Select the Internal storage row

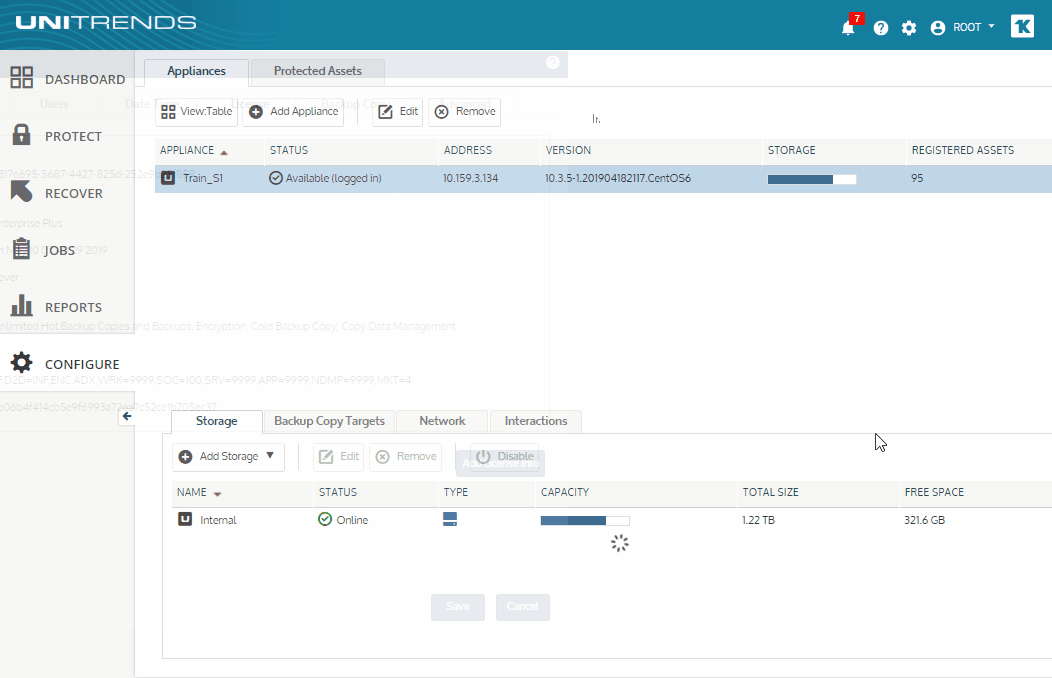click(x=612, y=520)
